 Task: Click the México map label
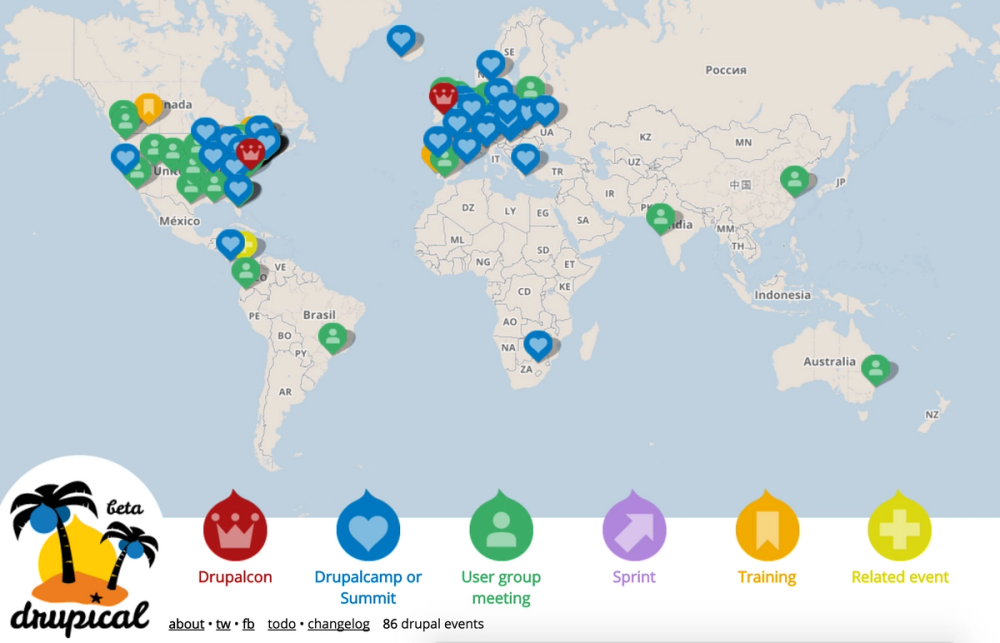(179, 221)
